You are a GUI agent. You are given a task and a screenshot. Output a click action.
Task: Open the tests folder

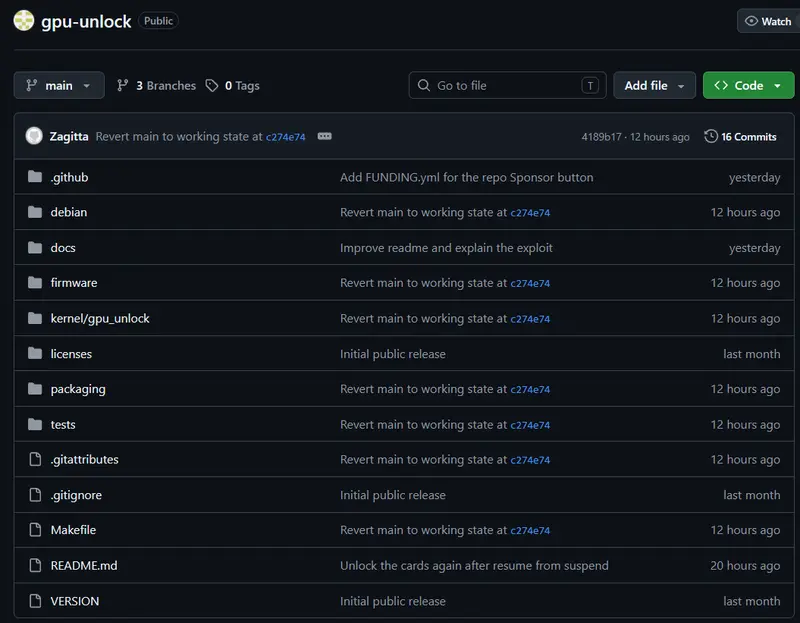pos(63,425)
